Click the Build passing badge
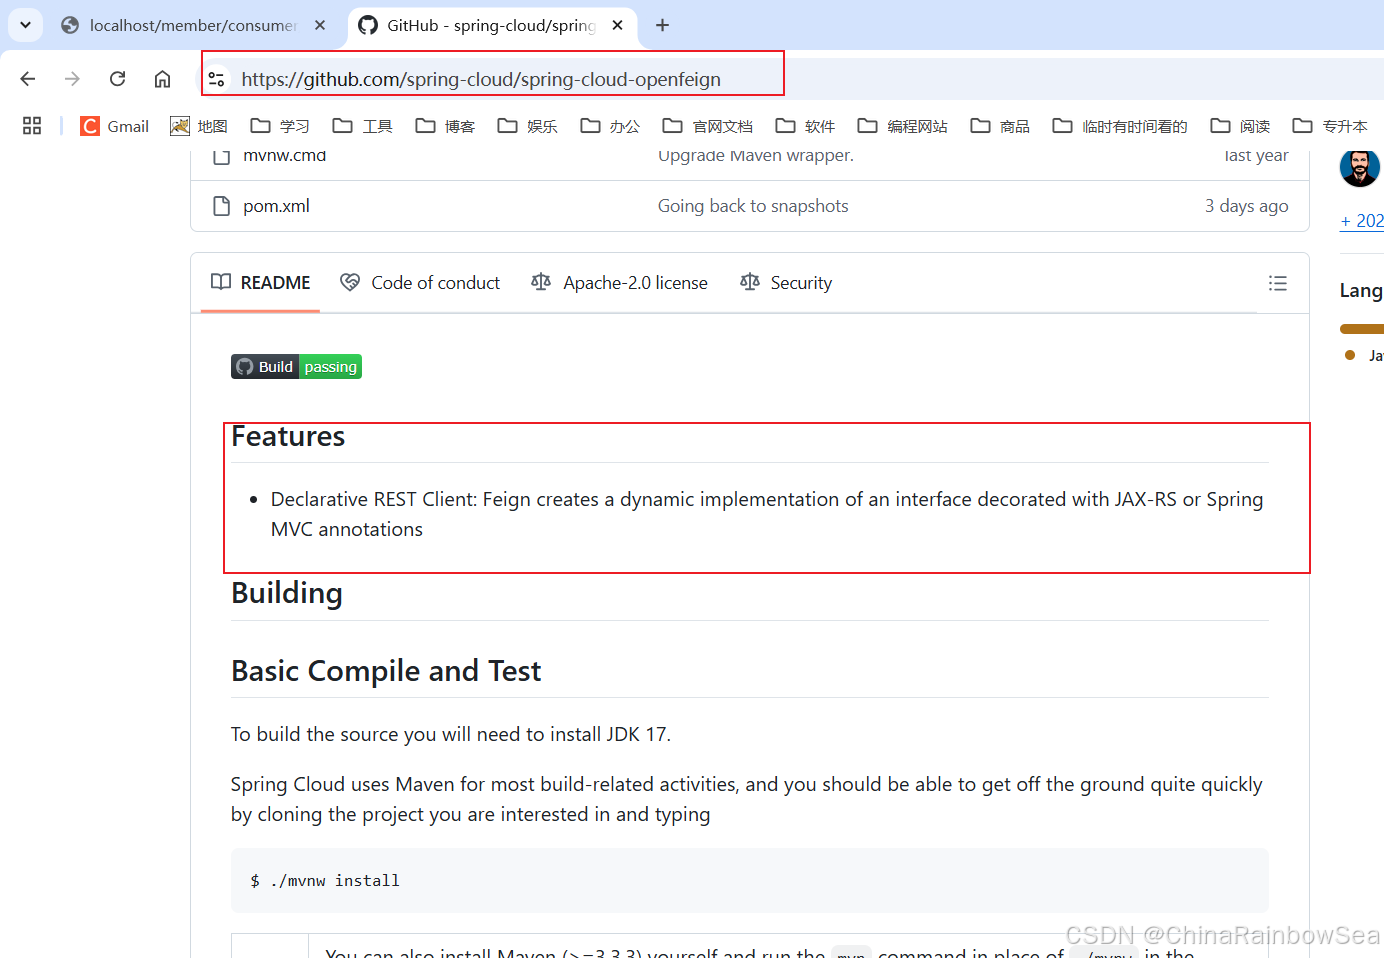This screenshot has width=1384, height=958. pos(296,367)
